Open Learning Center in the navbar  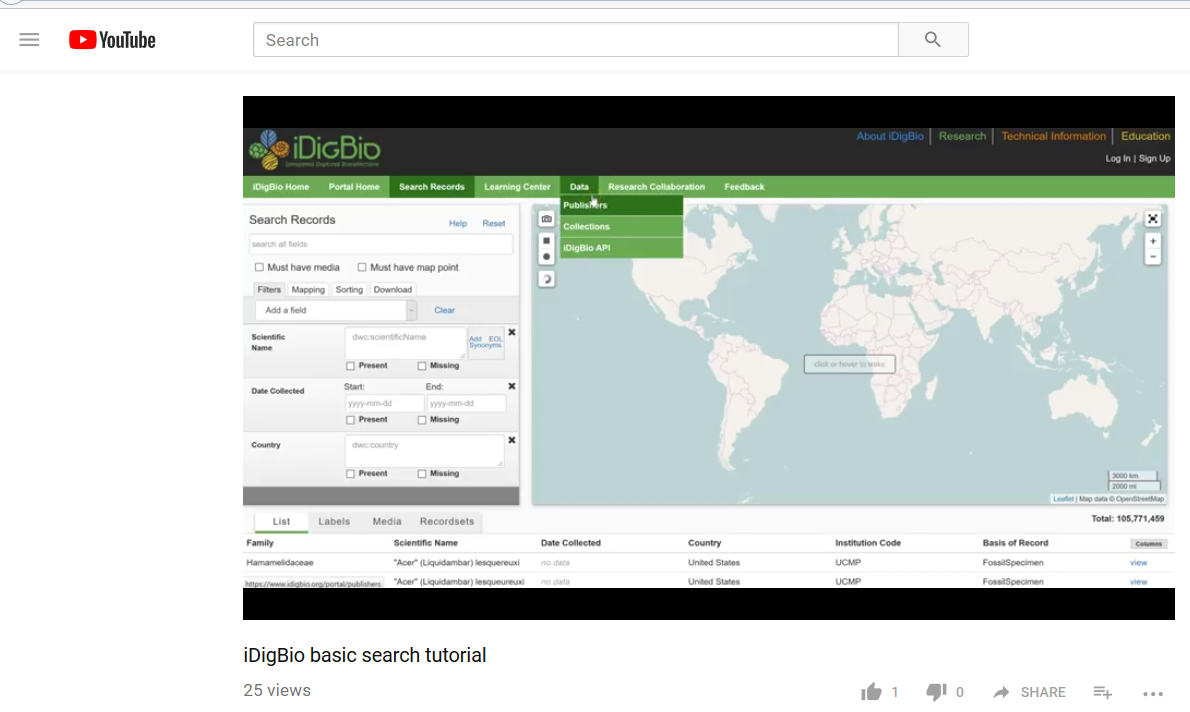pyautogui.click(x=517, y=187)
